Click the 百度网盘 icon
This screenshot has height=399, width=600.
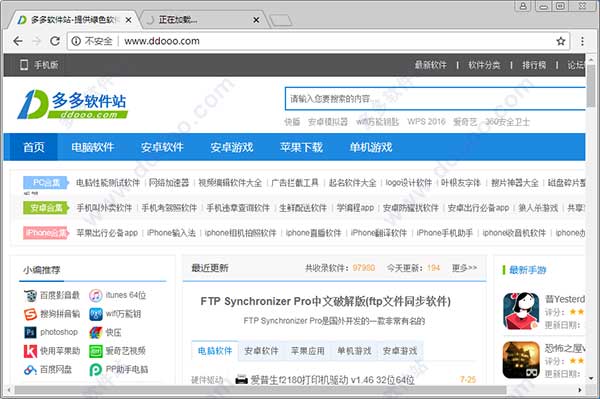(30, 370)
